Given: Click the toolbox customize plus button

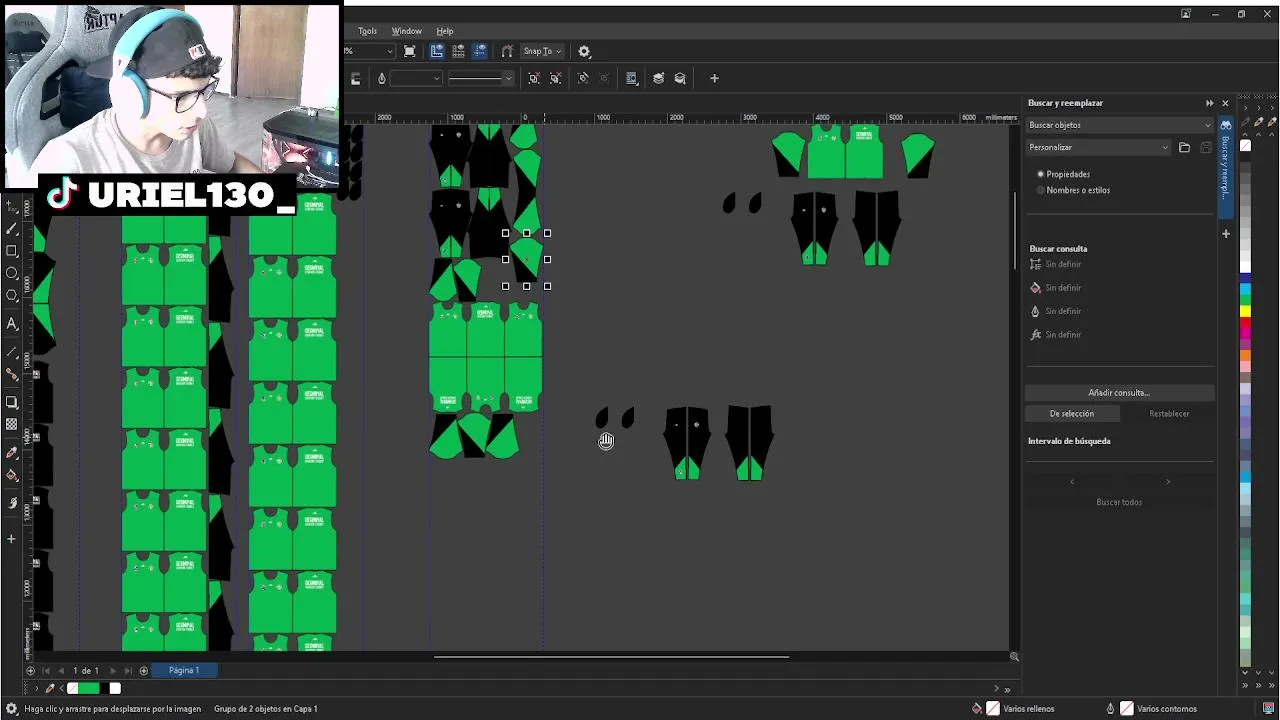Looking at the screenshot, I should coord(12,539).
